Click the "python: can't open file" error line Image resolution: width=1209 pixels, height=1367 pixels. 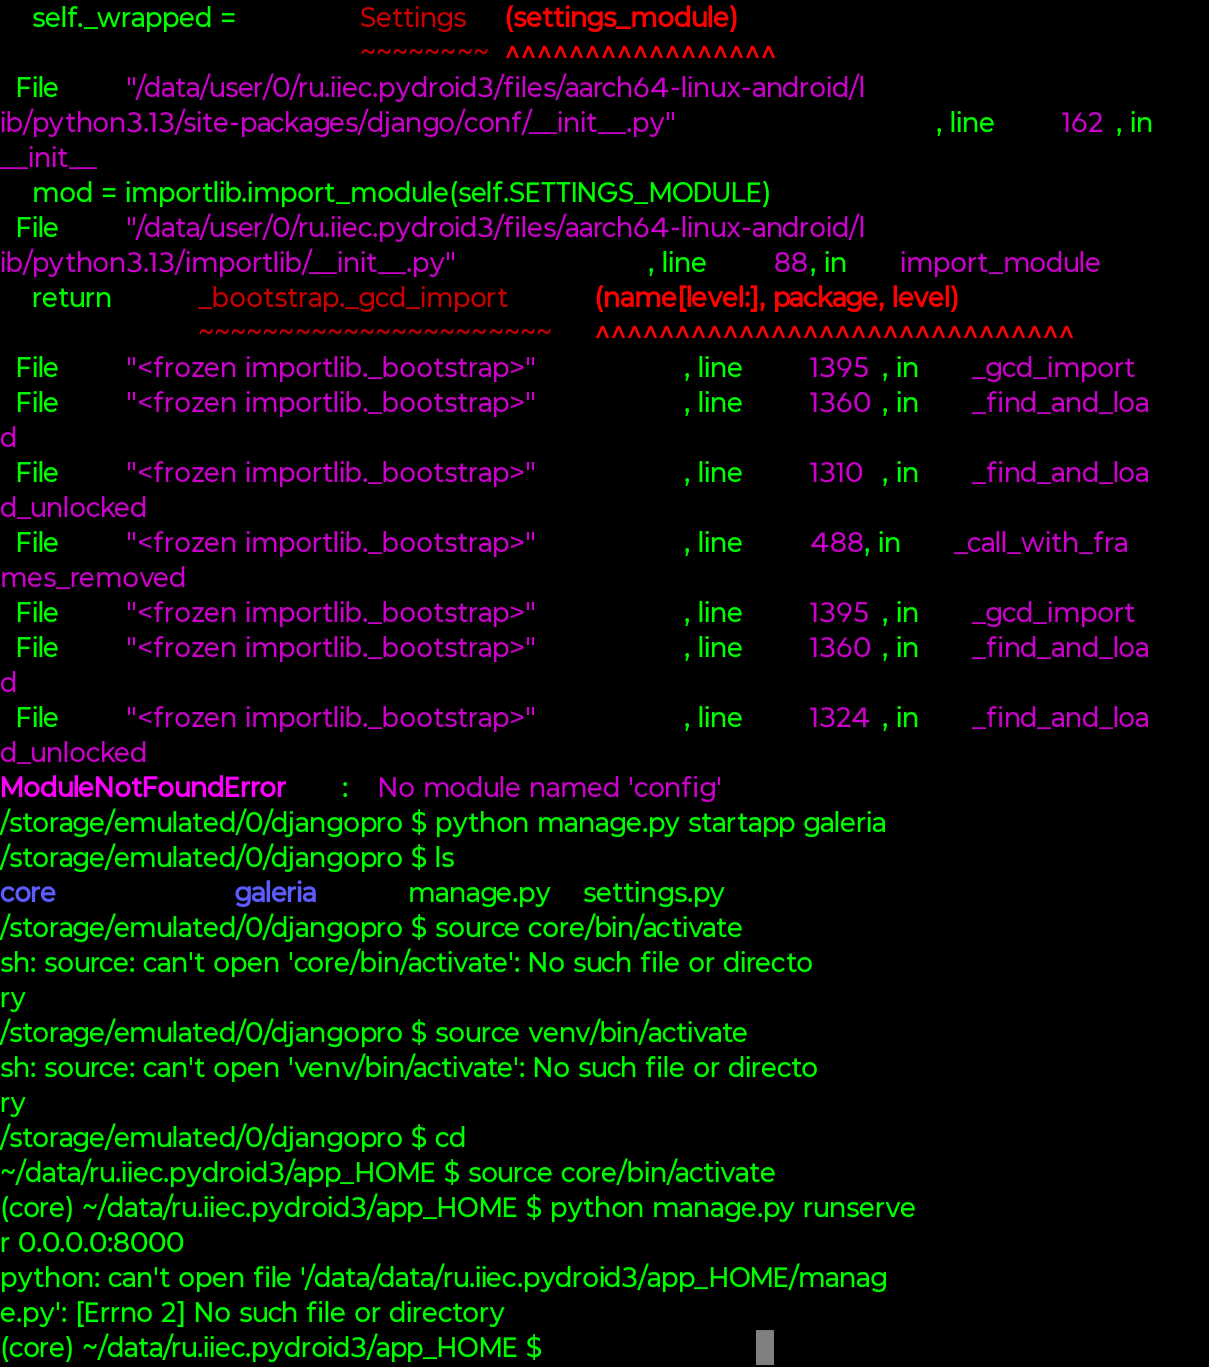click(443, 1278)
